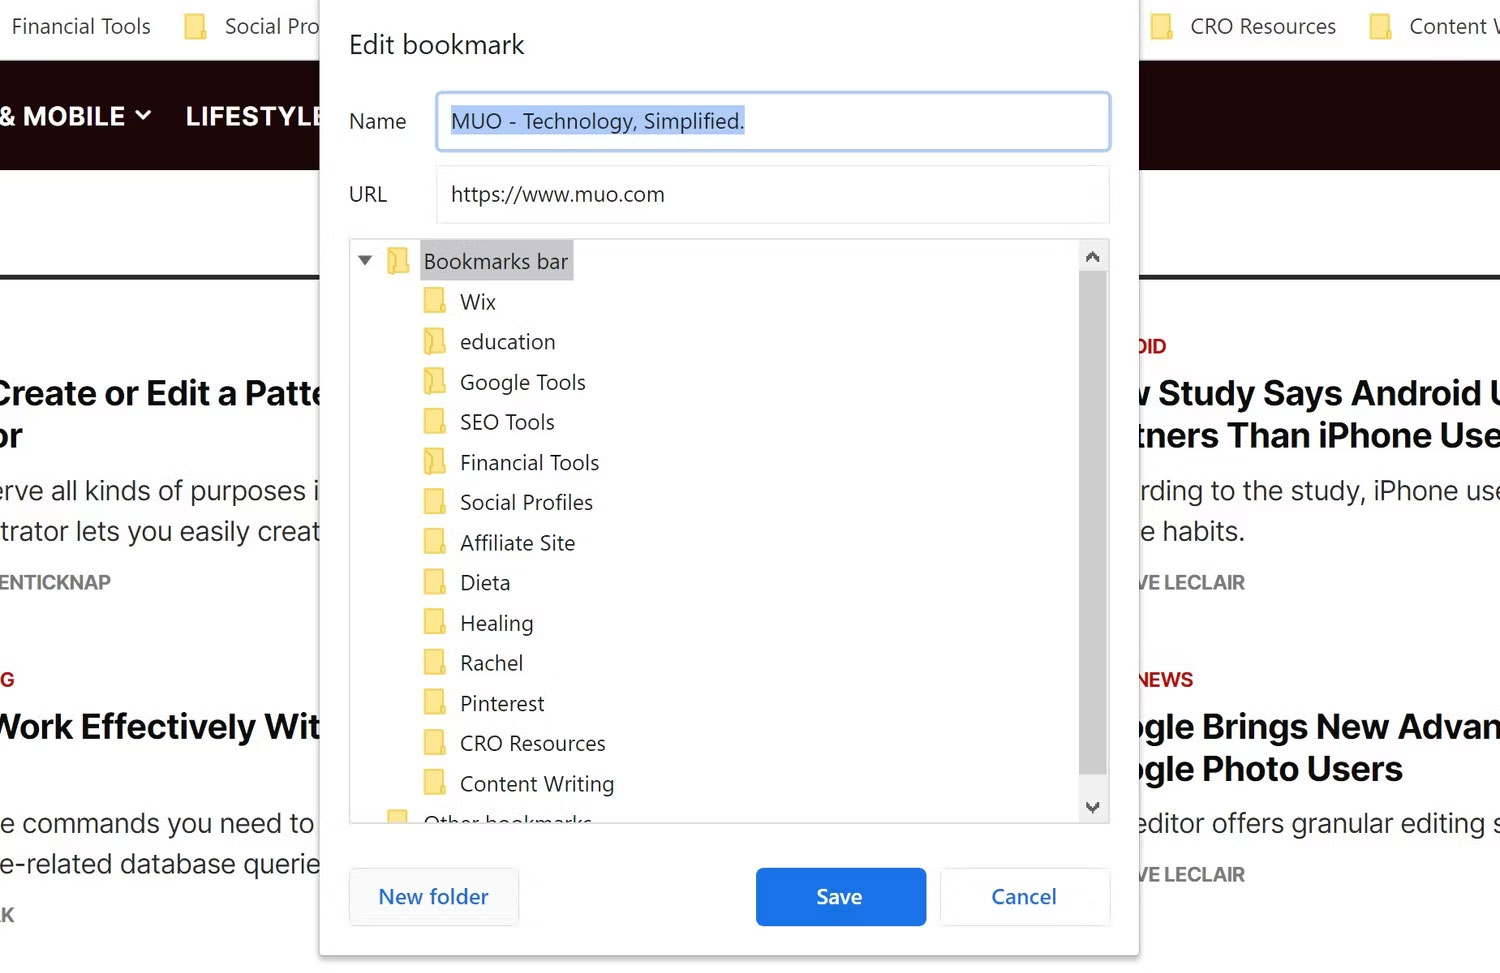Select the Pinterest folder label
Screen dimensions: 1500x973
pos(502,703)
